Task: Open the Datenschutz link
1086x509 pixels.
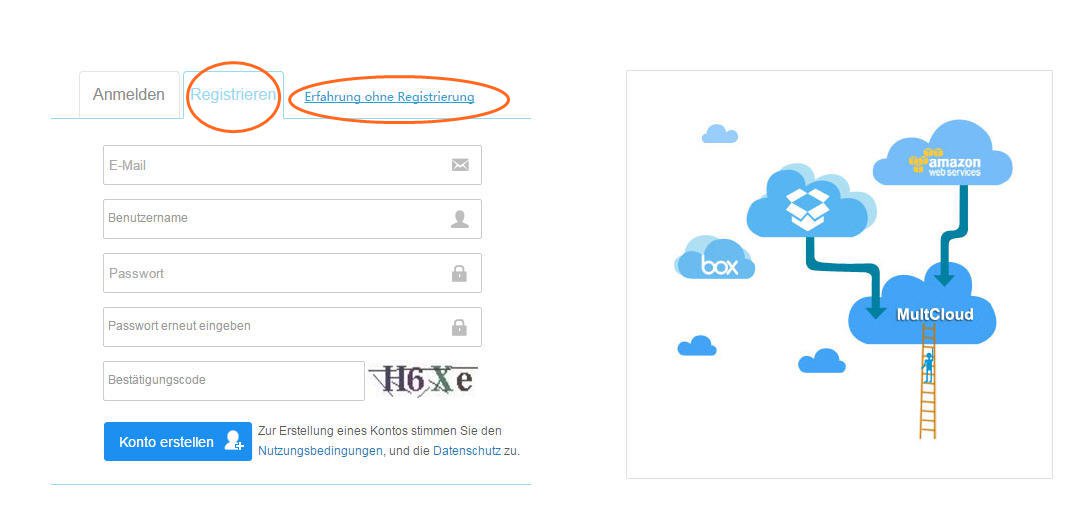Action: [467, 451]
